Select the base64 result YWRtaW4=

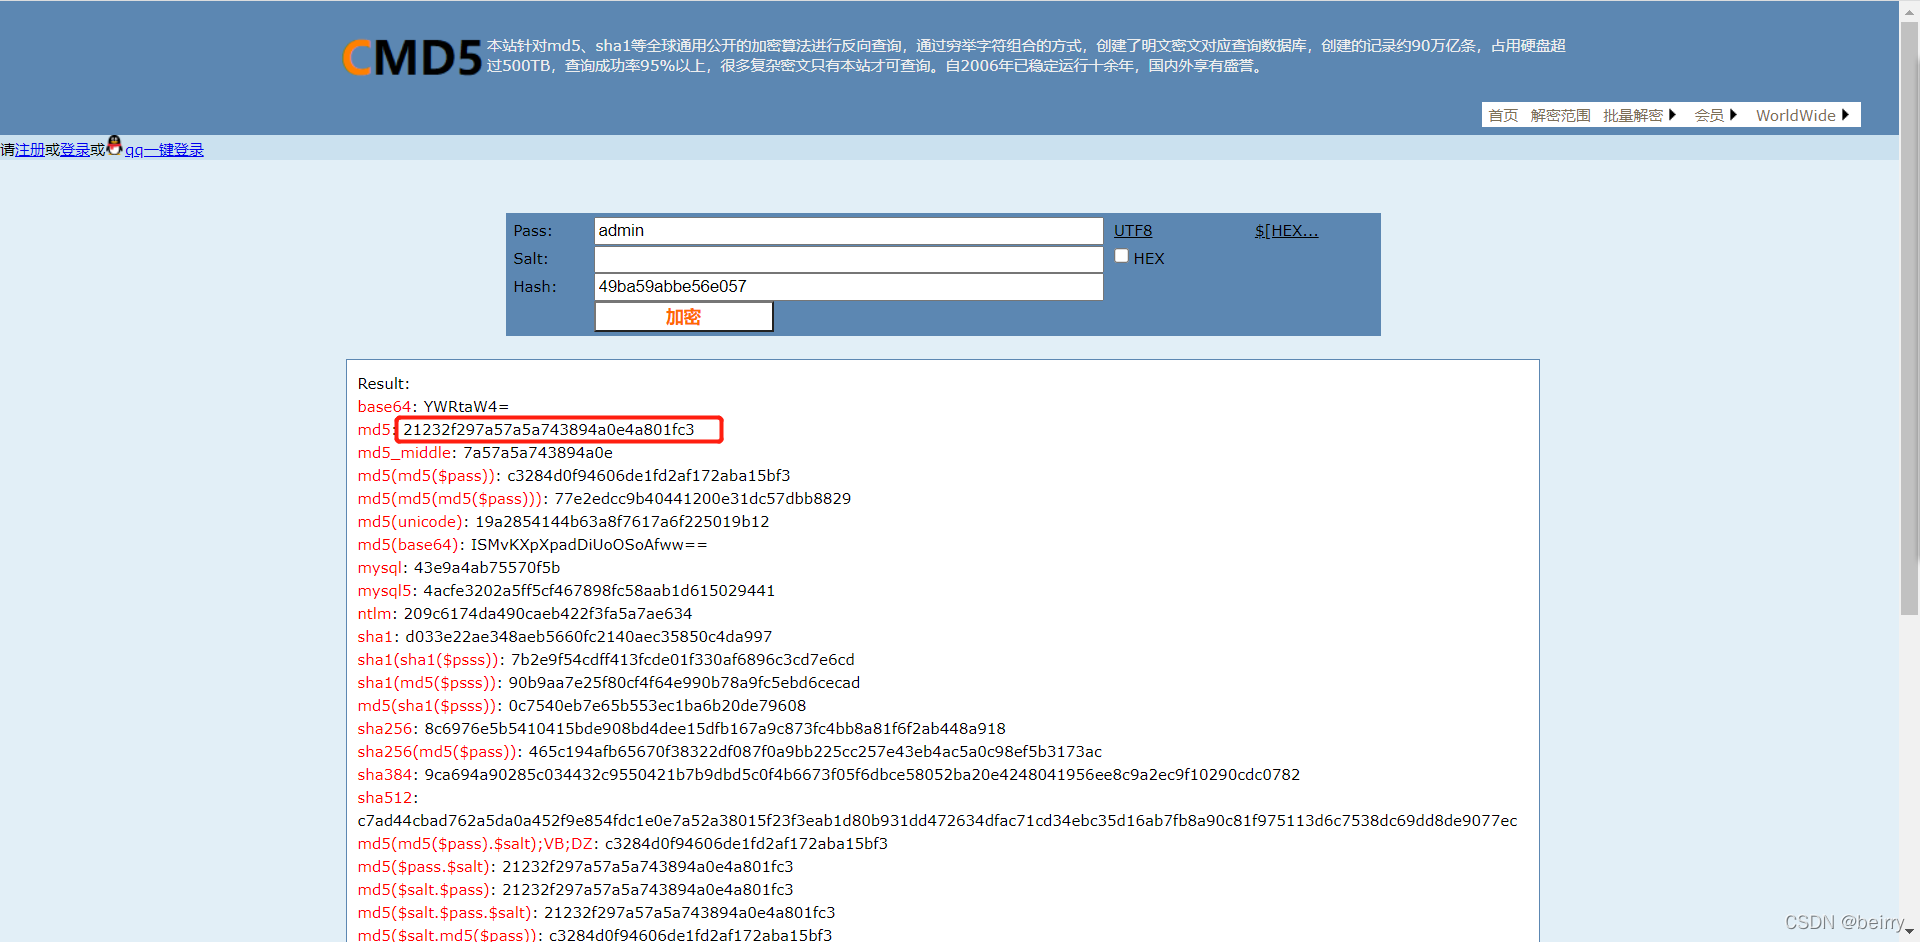point(466,407)
